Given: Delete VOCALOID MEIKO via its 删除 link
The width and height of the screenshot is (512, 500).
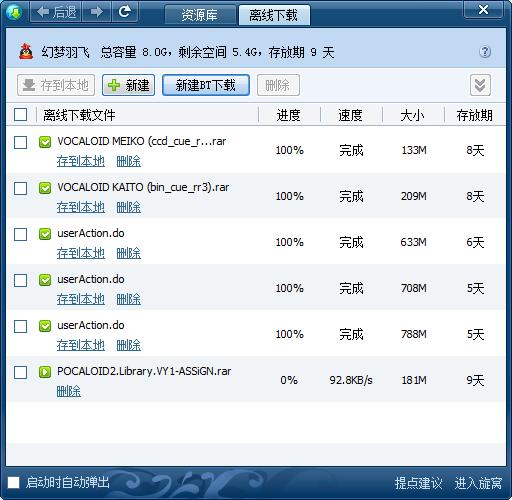Looking at the screenshot, I should coord(129,161).
